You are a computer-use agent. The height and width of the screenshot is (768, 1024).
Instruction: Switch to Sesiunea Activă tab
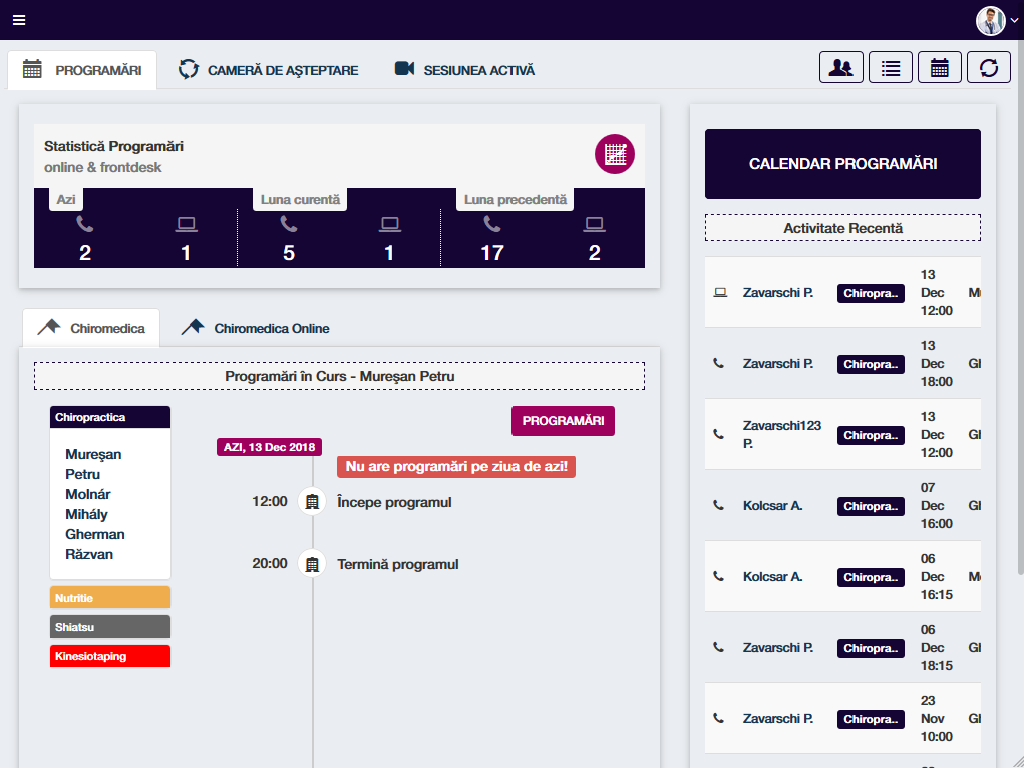[465, 70]
